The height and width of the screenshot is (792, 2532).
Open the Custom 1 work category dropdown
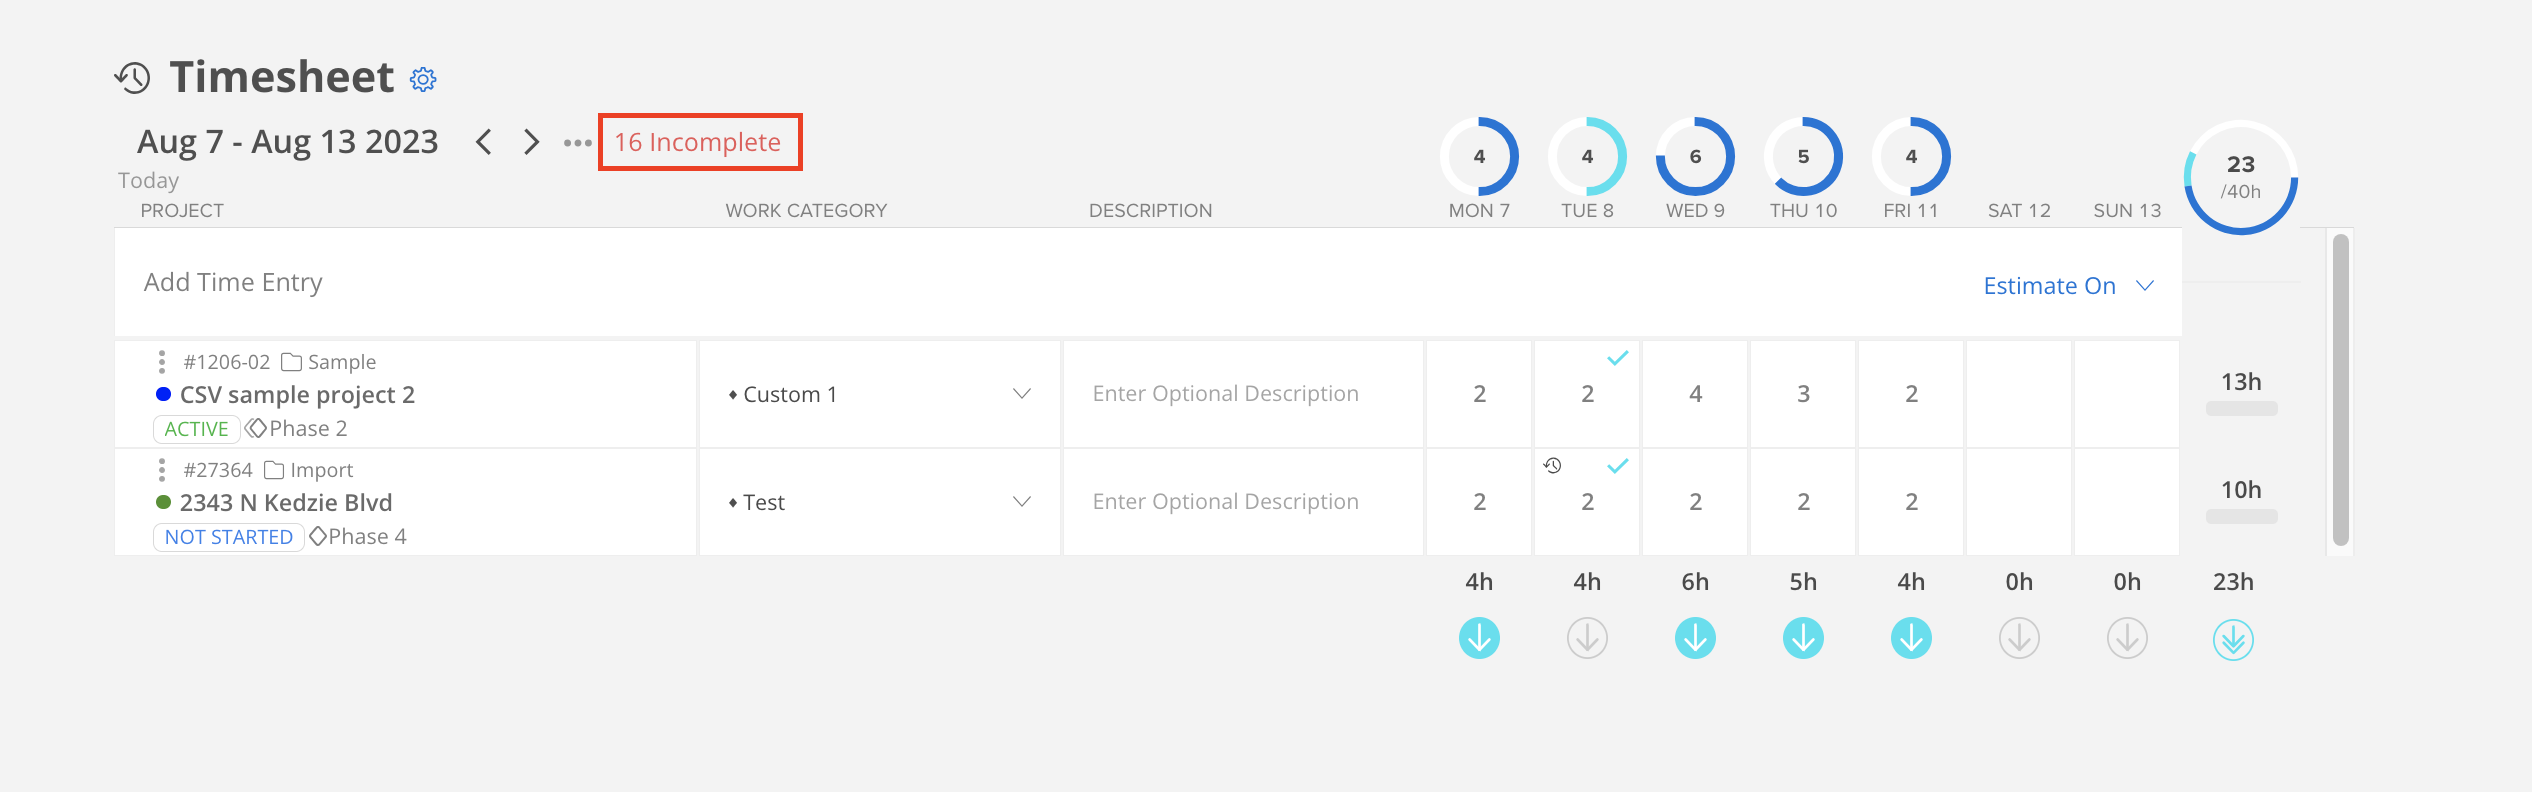coord(1021,393)
